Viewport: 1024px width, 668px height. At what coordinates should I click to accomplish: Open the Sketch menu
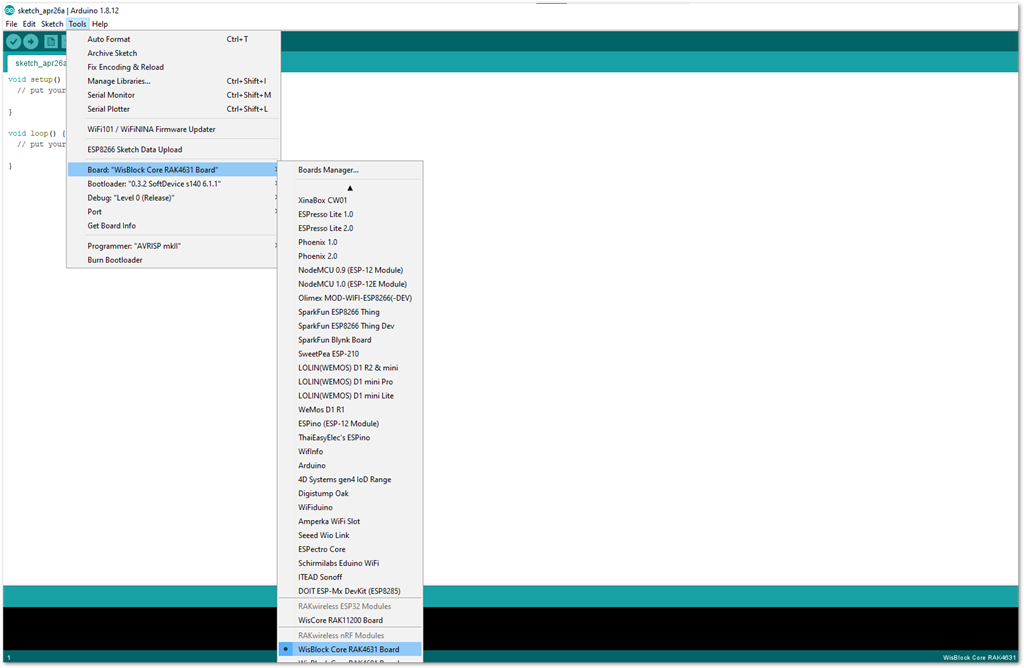(x=51, y=23)
